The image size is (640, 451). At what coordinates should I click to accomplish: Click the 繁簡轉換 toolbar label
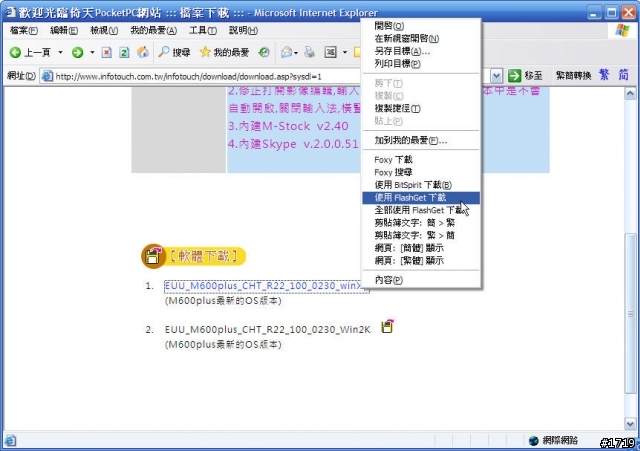(x=573, y=76)
